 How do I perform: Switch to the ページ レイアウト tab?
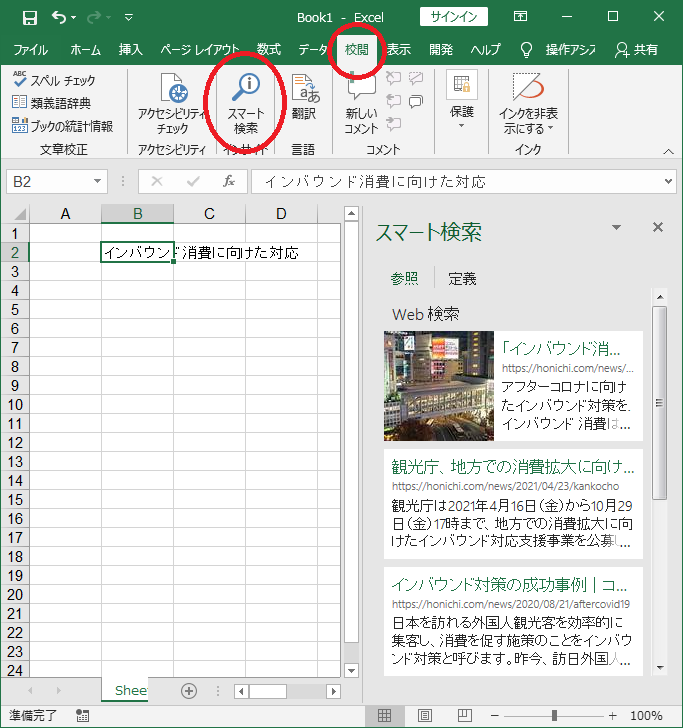(200, 49)
